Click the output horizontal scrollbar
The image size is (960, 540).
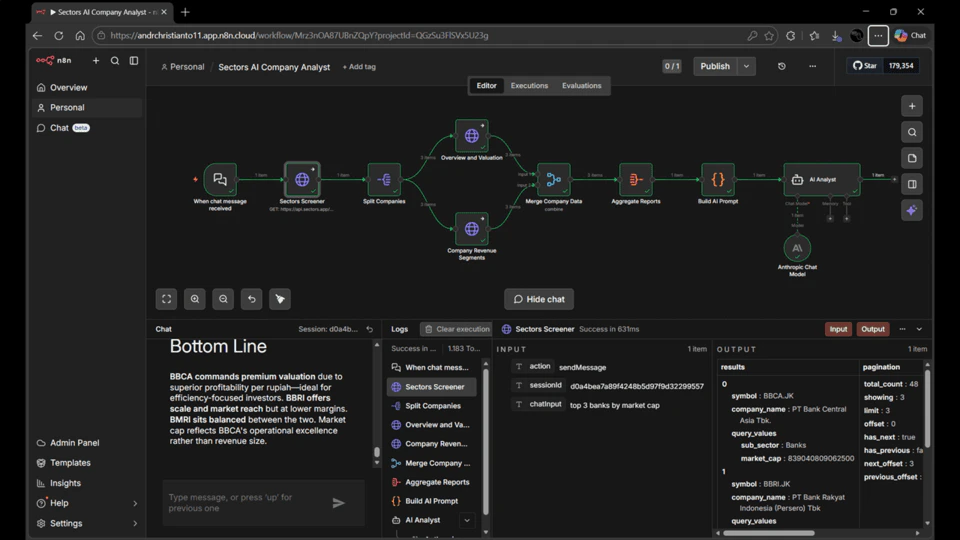click(768, 533)
